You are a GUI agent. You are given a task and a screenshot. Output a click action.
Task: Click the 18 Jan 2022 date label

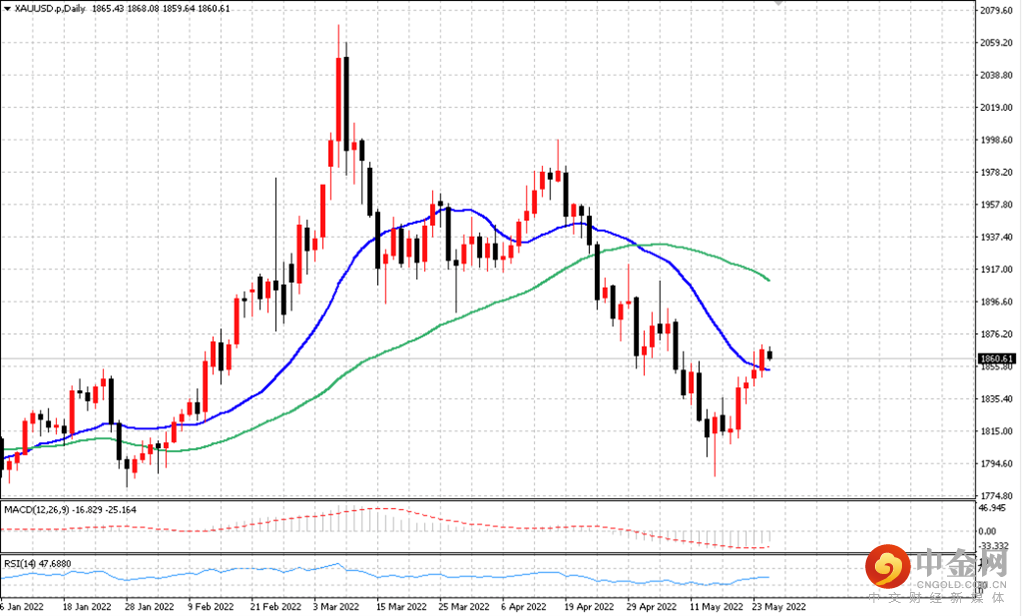click(x=87, y=607)
